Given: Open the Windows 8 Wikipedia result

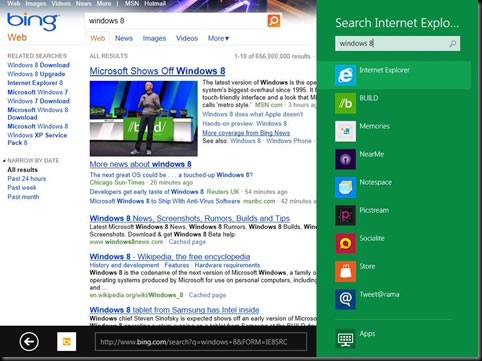Looking at the screenshot, I should pos(170,257).
